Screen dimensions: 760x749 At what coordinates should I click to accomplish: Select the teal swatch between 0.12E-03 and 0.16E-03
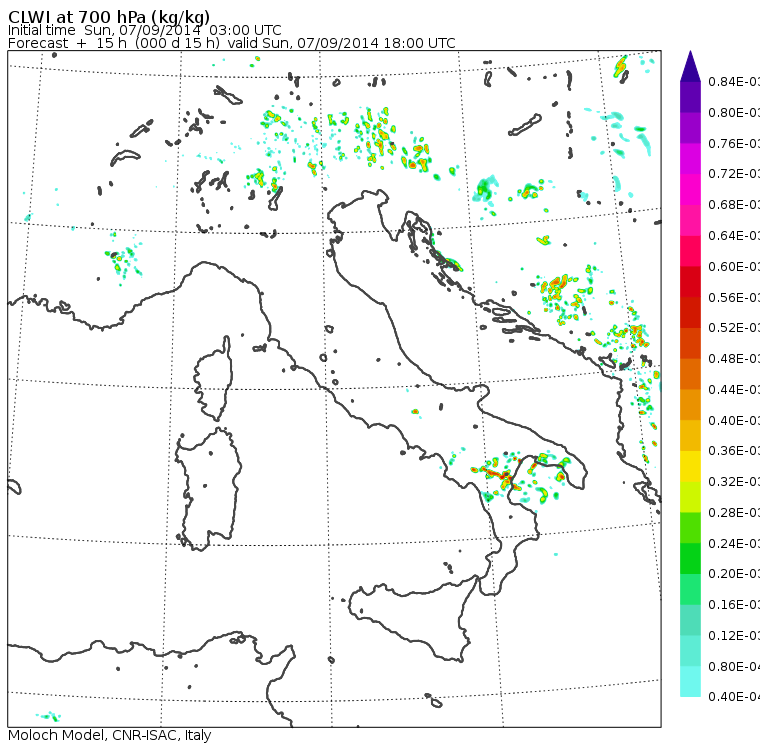pyautogui.click(x=690, y=620)
